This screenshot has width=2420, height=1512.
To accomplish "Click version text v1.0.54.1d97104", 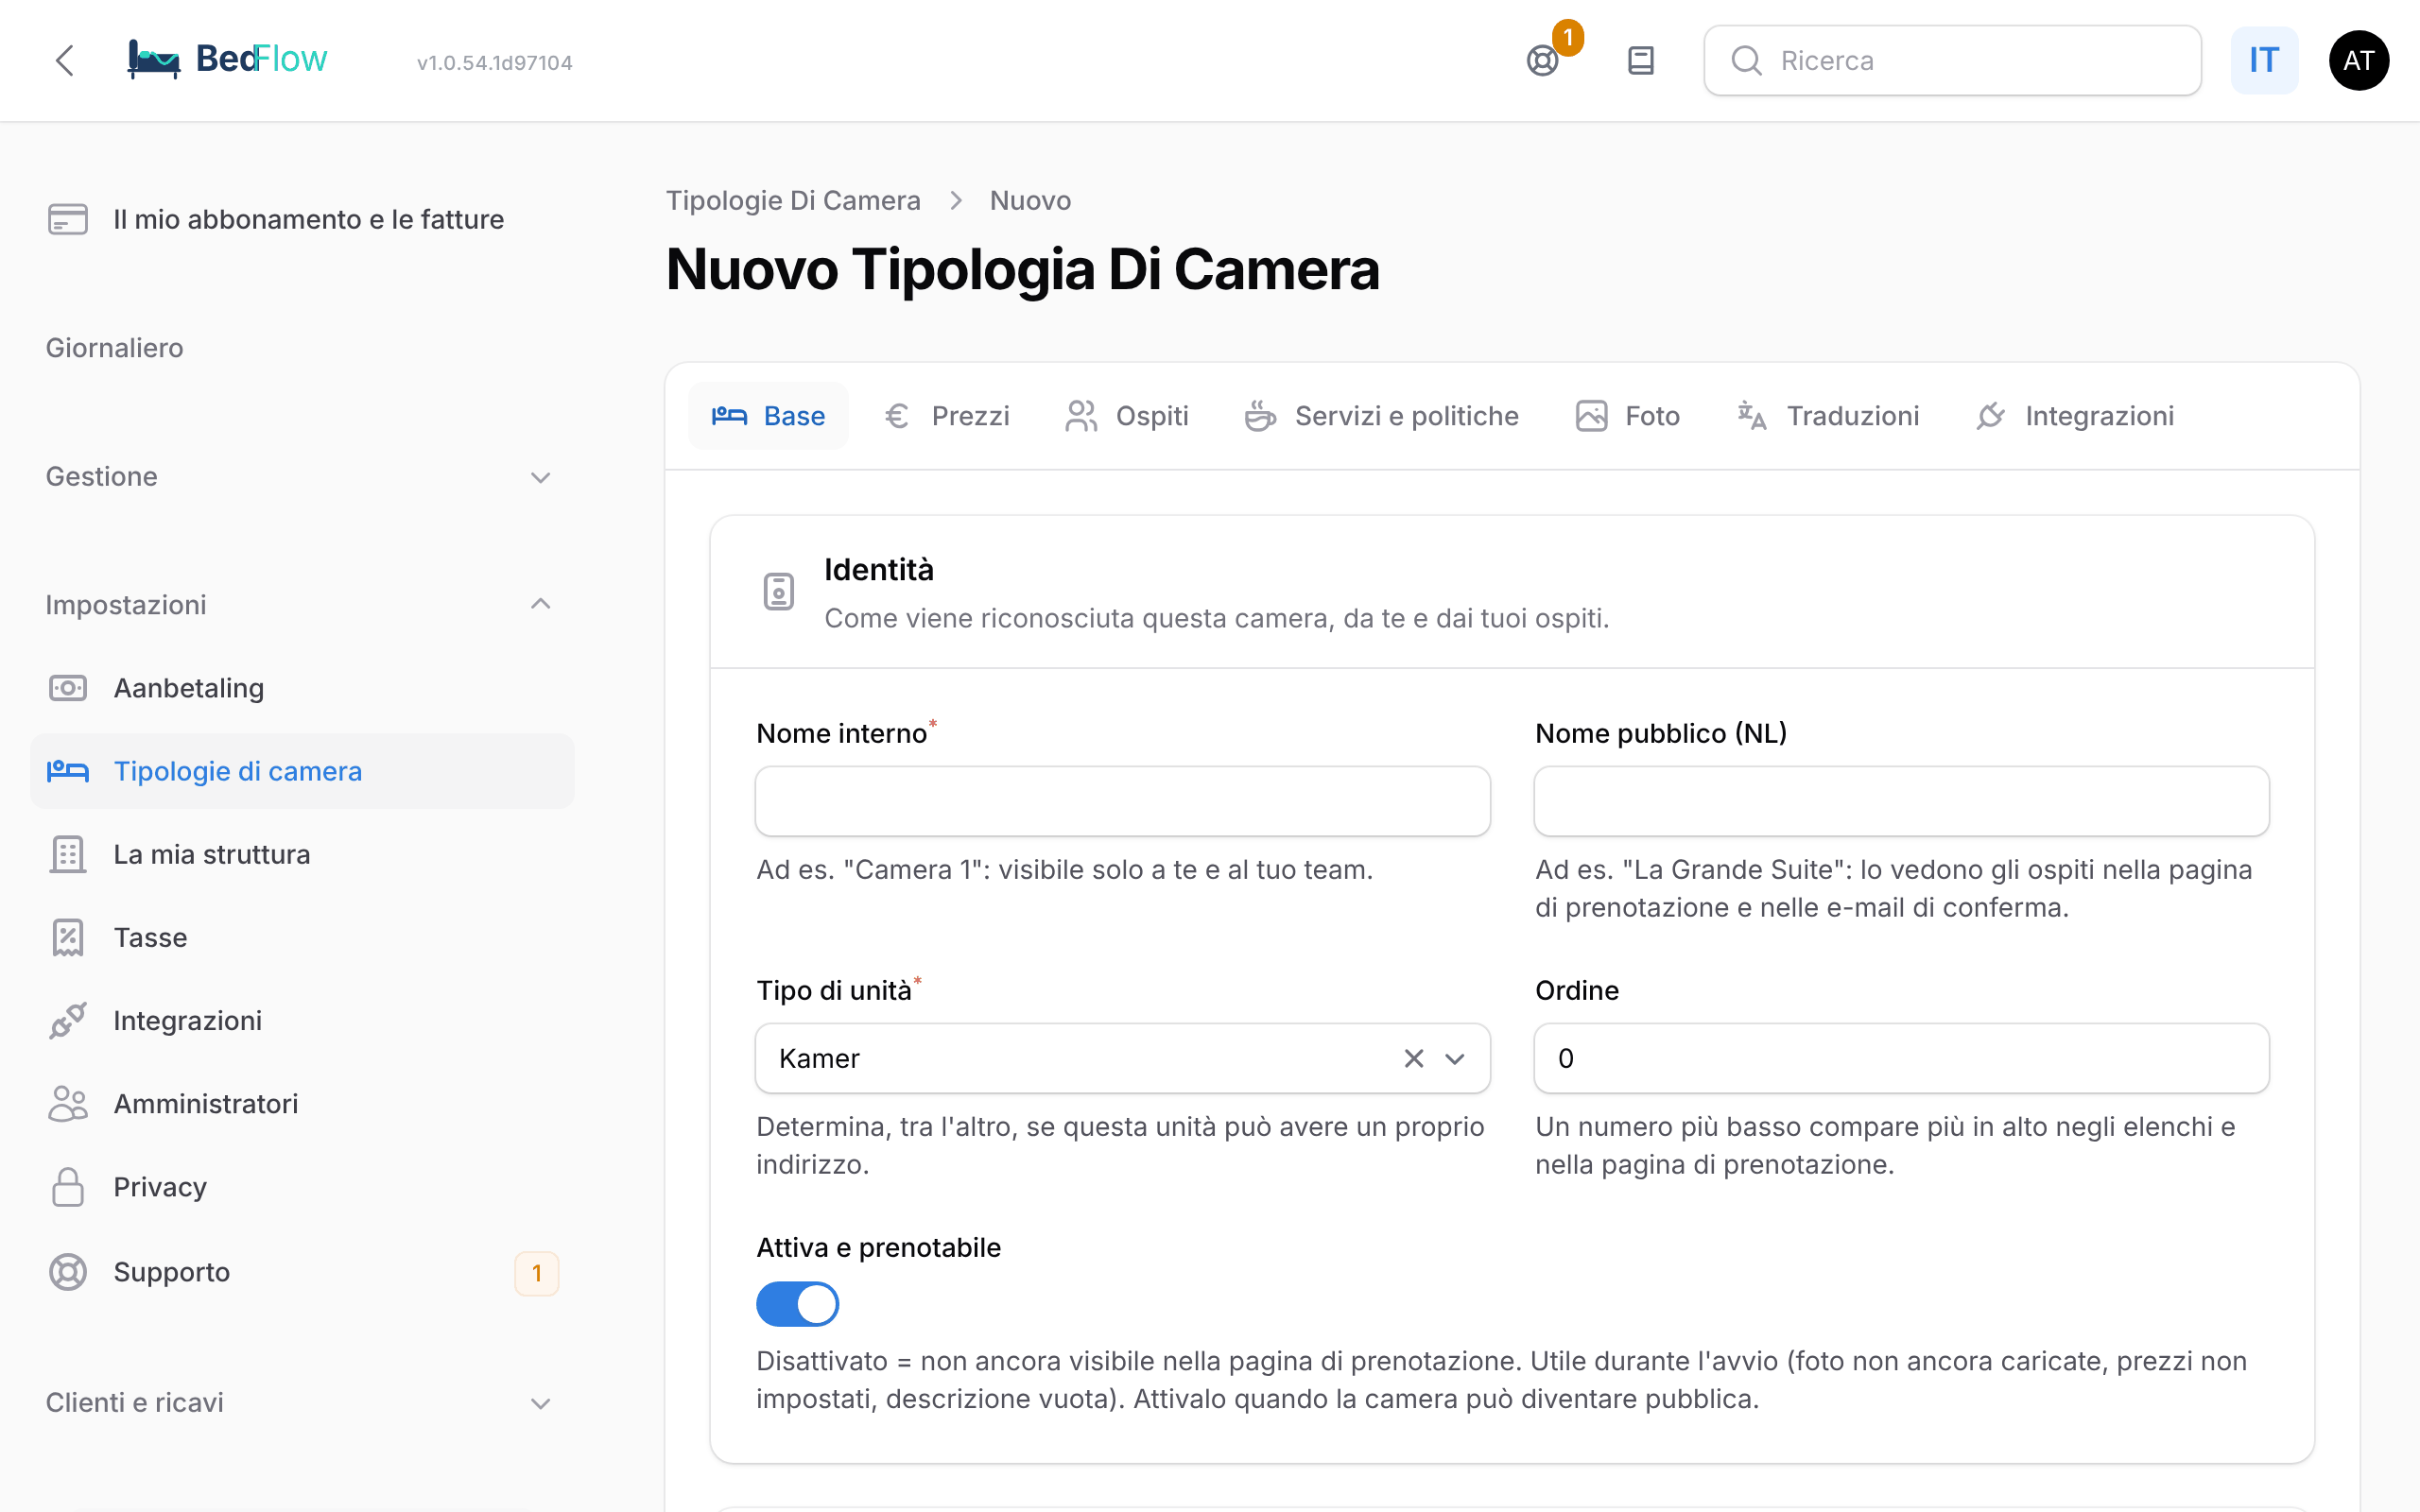I will [x=495, y=62].
